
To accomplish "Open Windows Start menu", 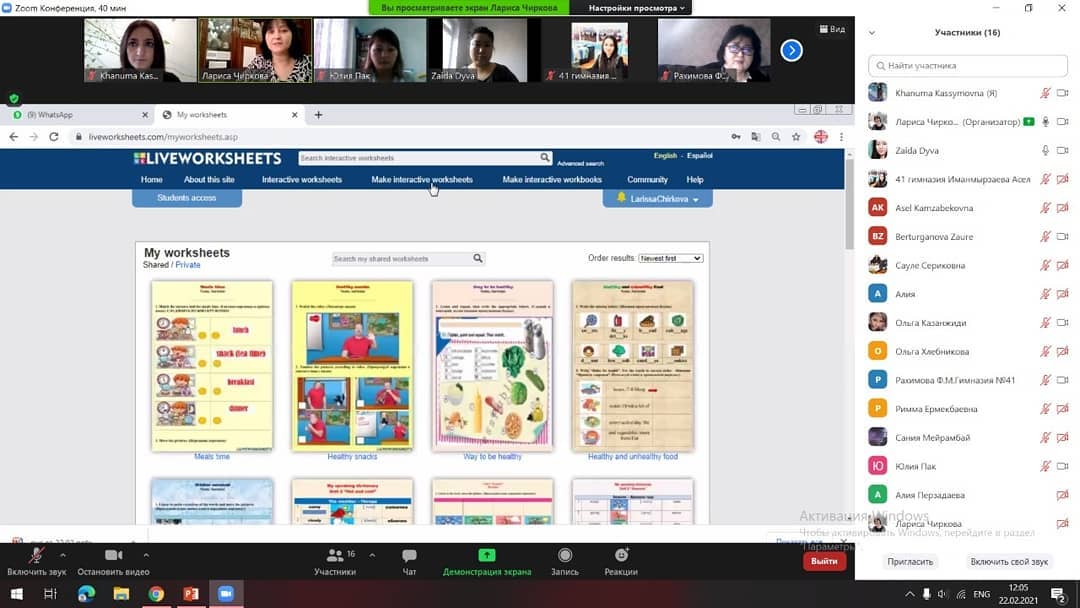I will (16, 594).
